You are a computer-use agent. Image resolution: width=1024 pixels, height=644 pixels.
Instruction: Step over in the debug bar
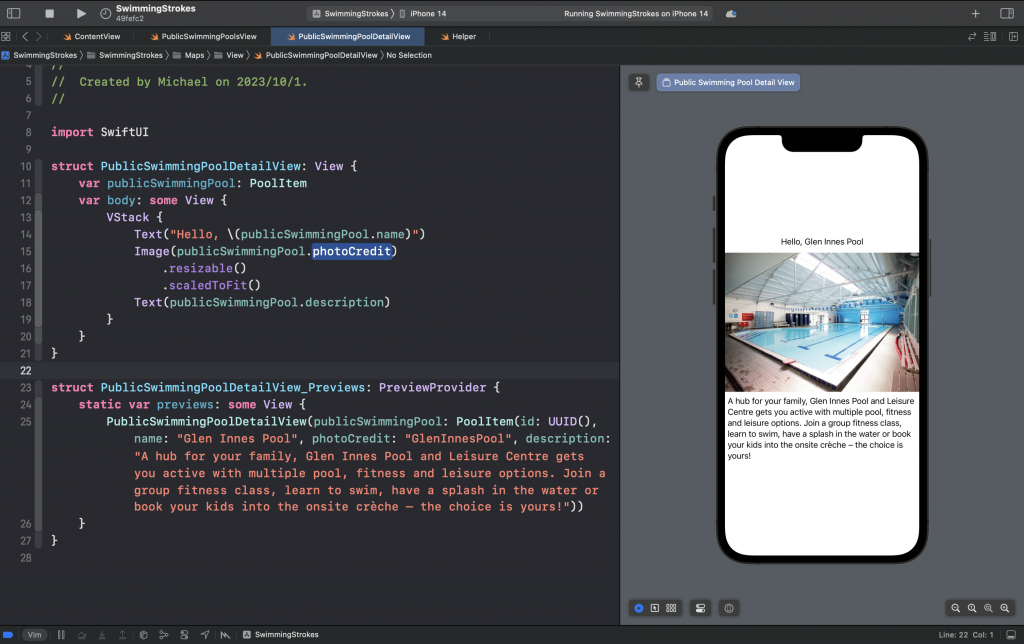(82, 635)
